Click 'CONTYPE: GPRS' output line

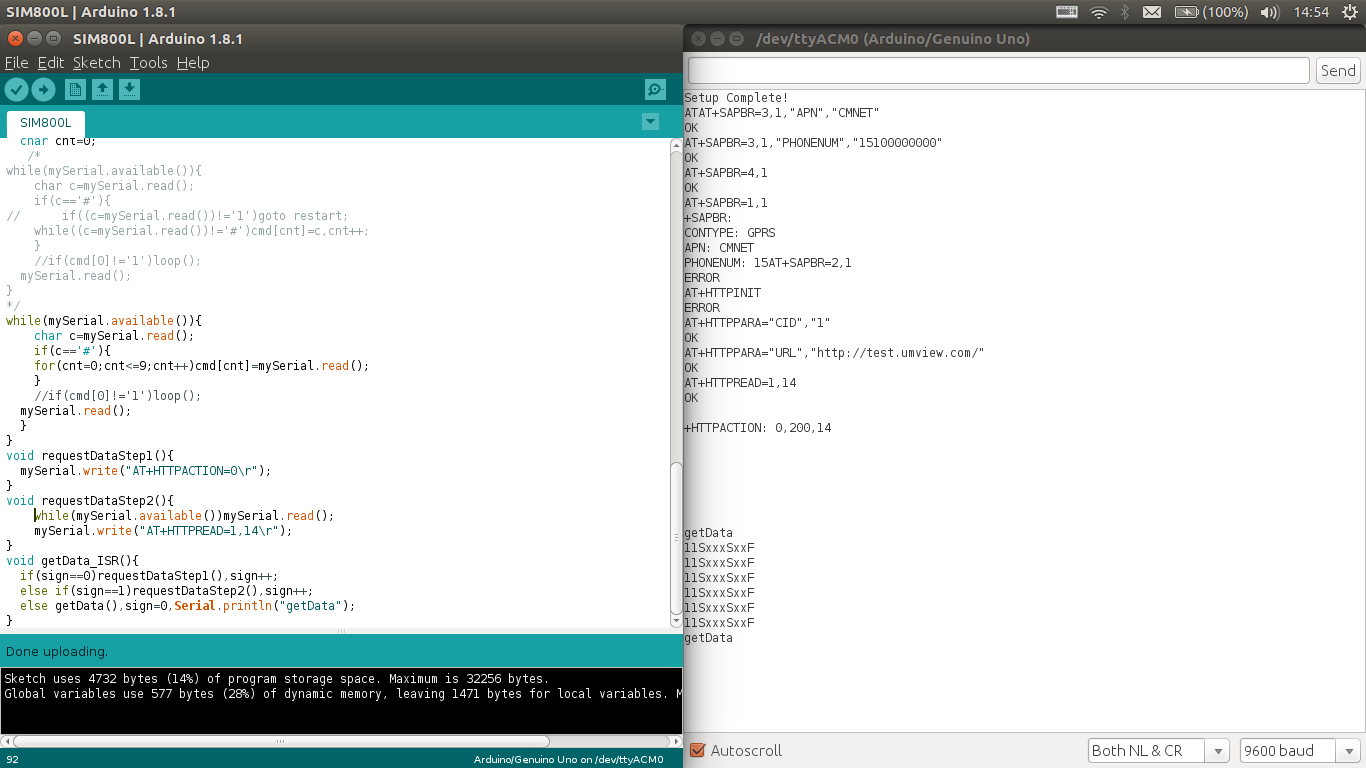tap(729, 233)
